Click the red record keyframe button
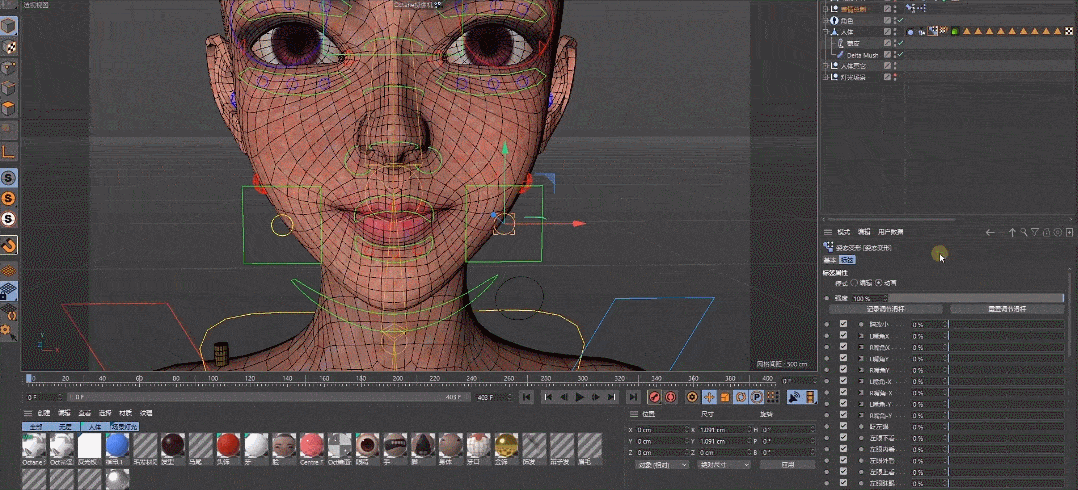 [655, 397]
